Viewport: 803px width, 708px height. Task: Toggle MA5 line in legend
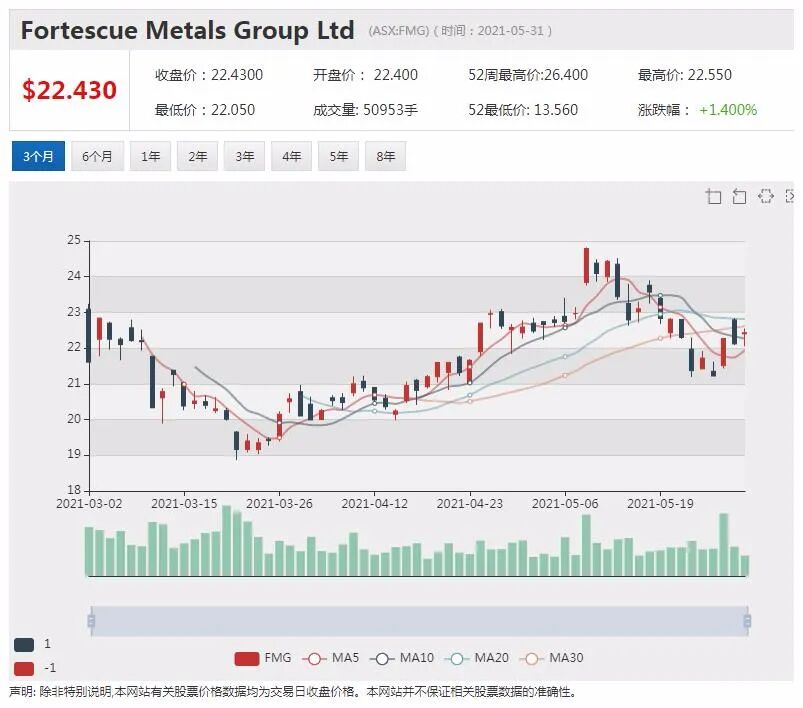[331, 658]
